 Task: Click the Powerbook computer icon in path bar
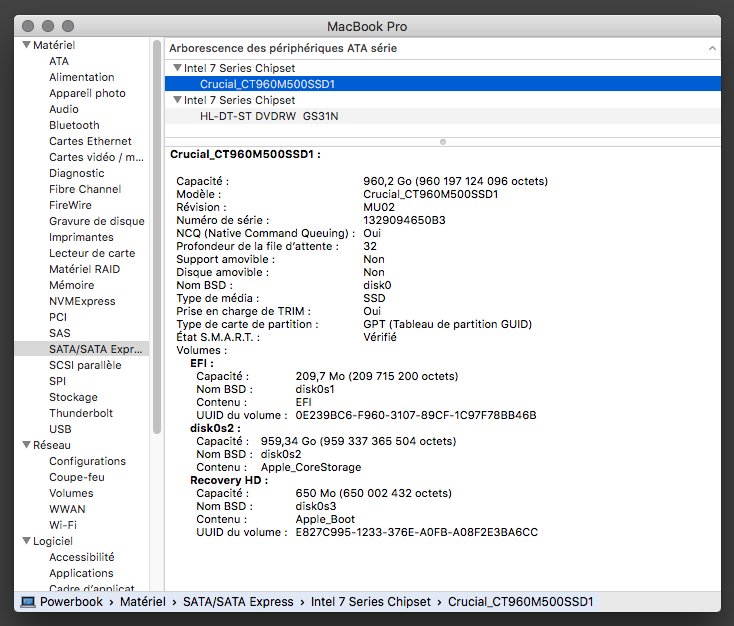(x=28, y=602)
